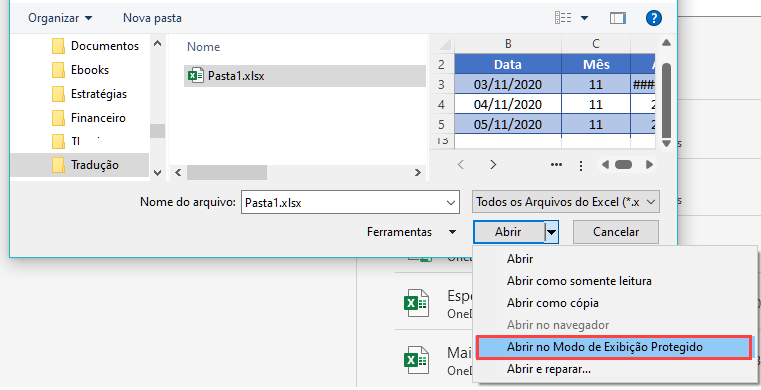Click the Excel icon of Pasta1.xlsx
The image size is (761, 390).
196,76
